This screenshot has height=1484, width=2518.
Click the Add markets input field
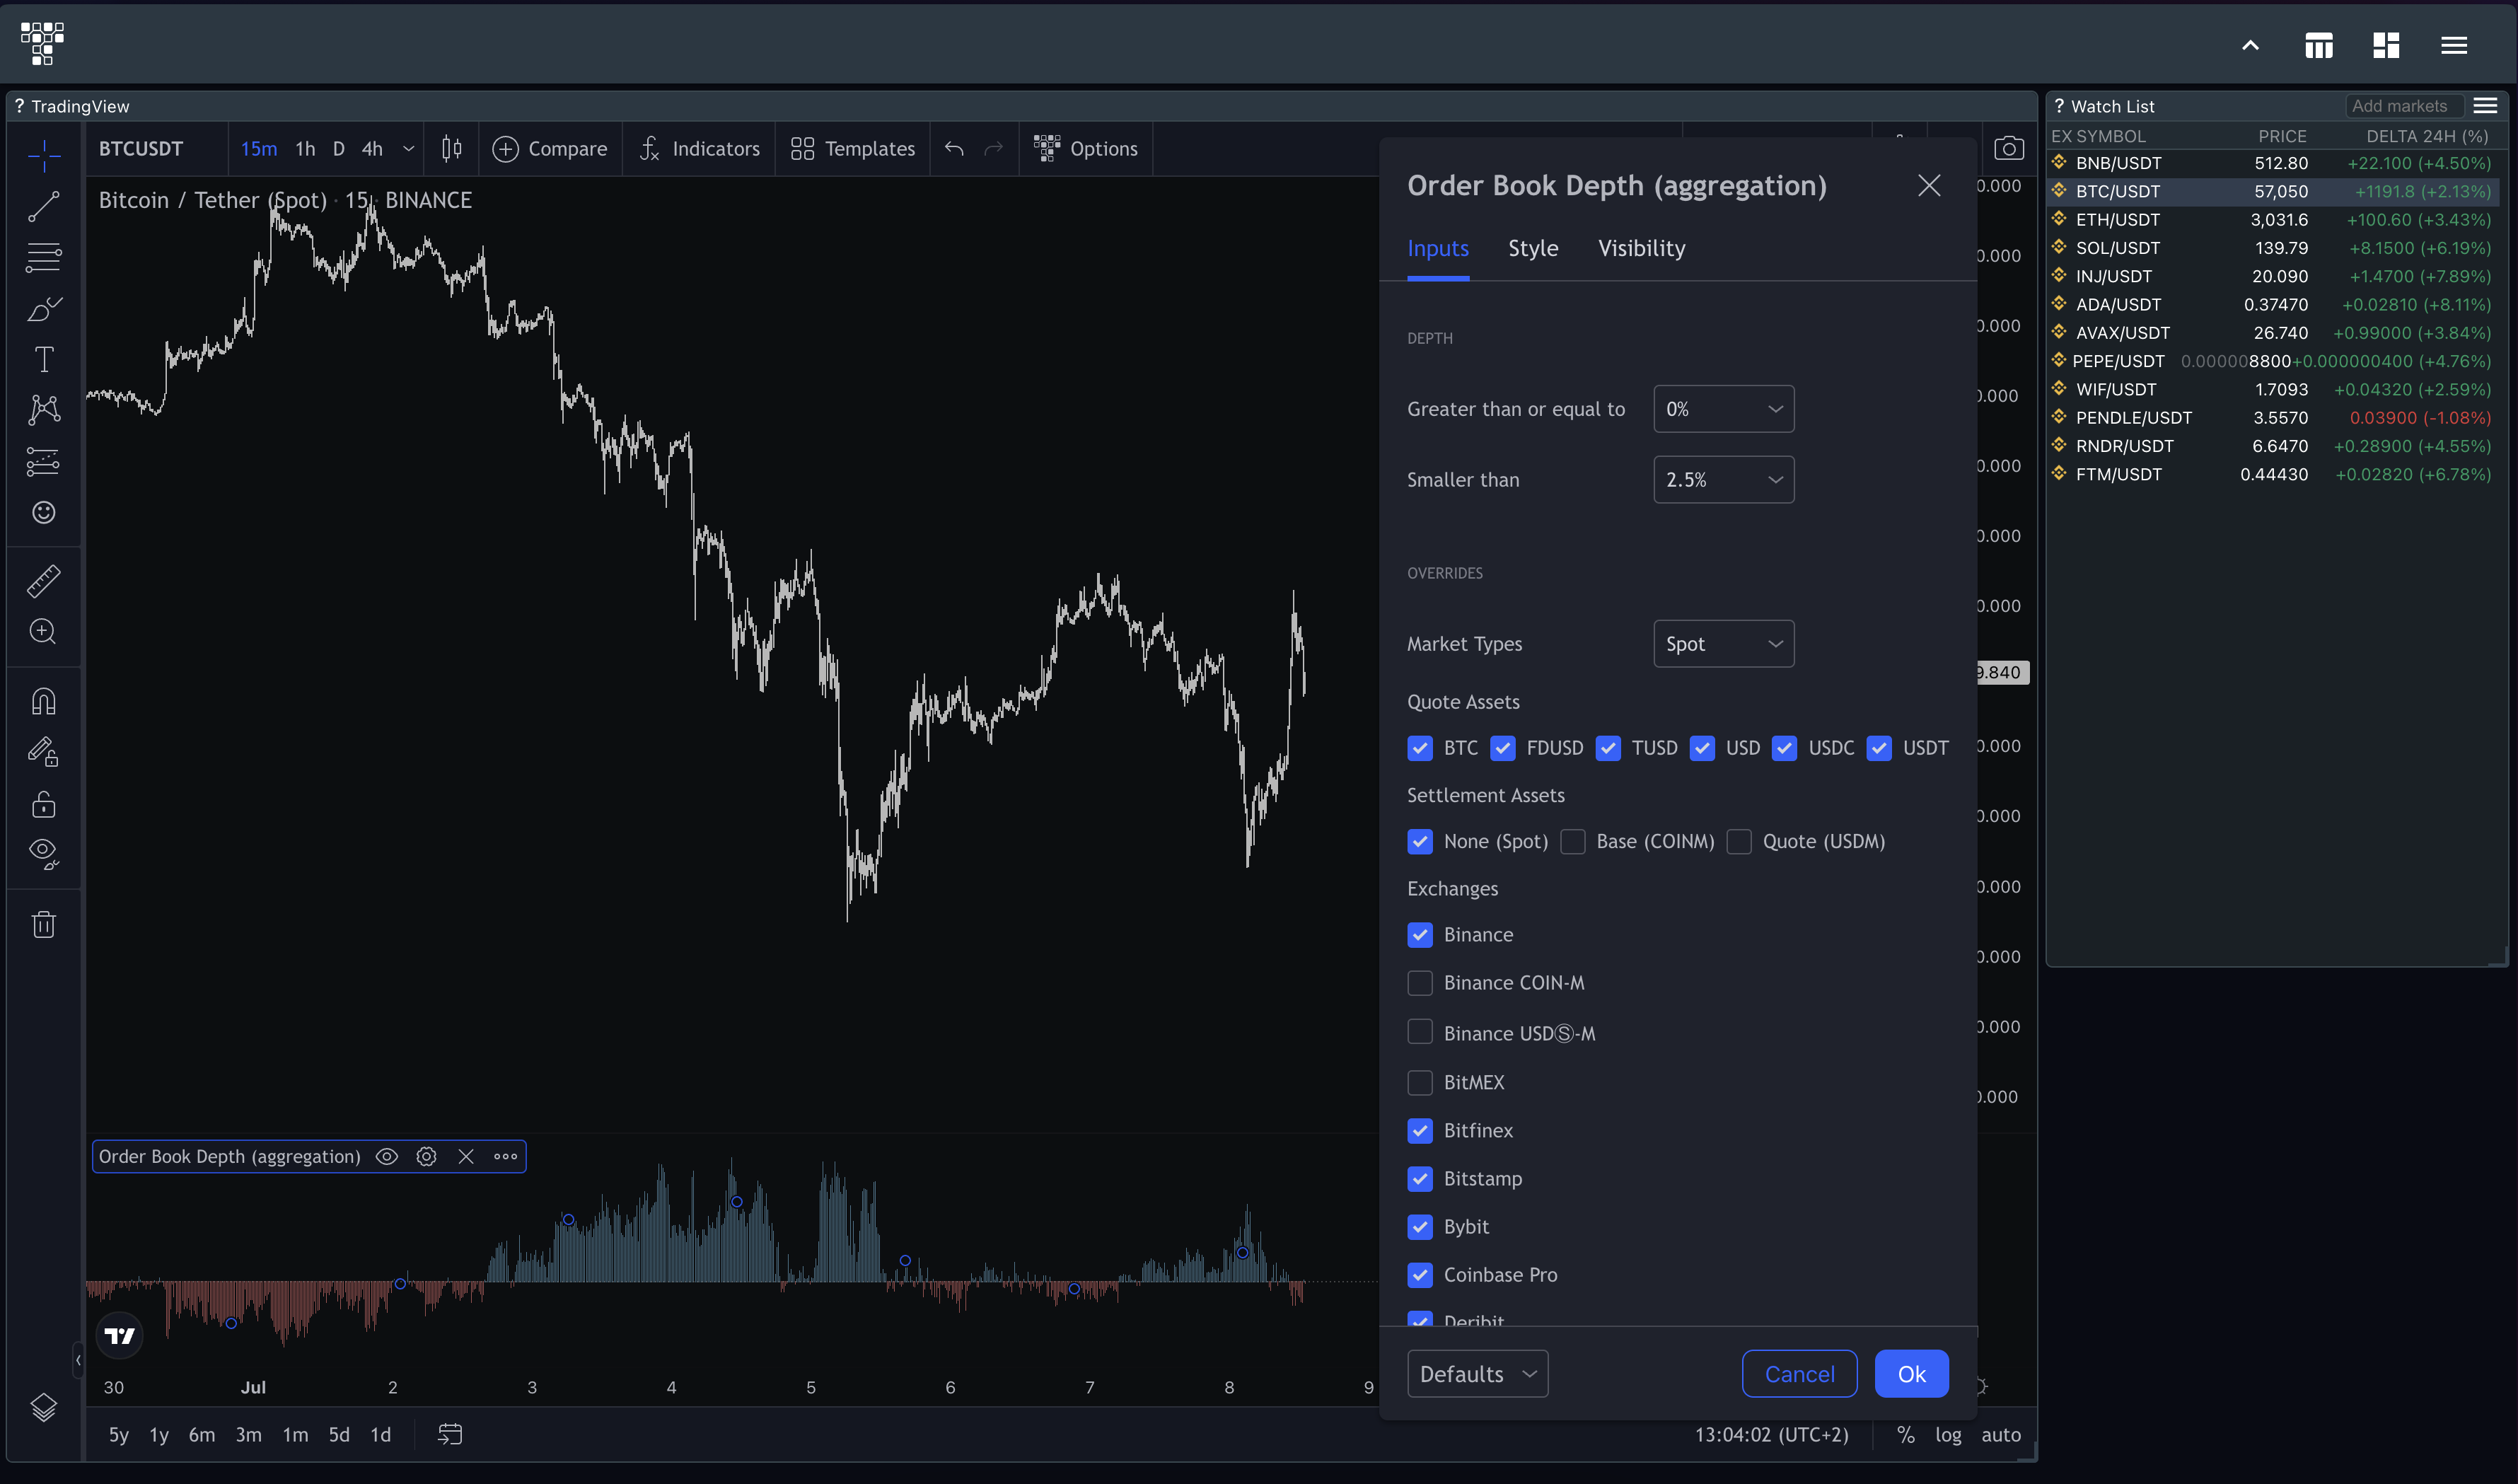tap(2402, 106)
